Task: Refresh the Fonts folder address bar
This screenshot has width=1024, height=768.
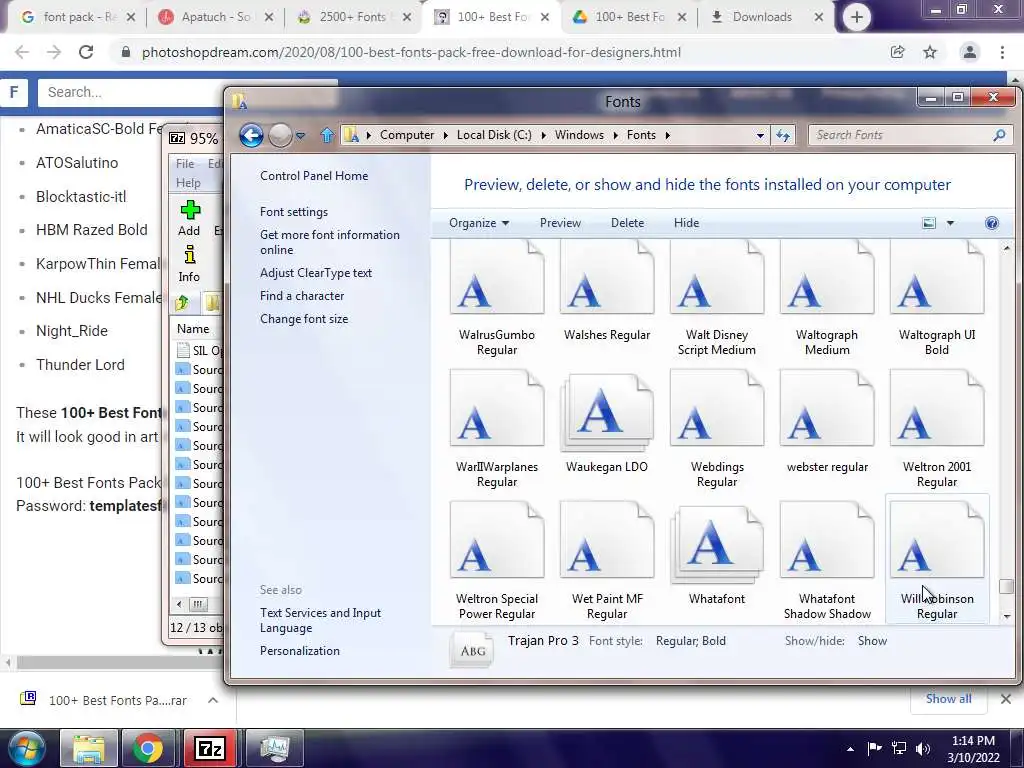Action: (x=783, y=135)
